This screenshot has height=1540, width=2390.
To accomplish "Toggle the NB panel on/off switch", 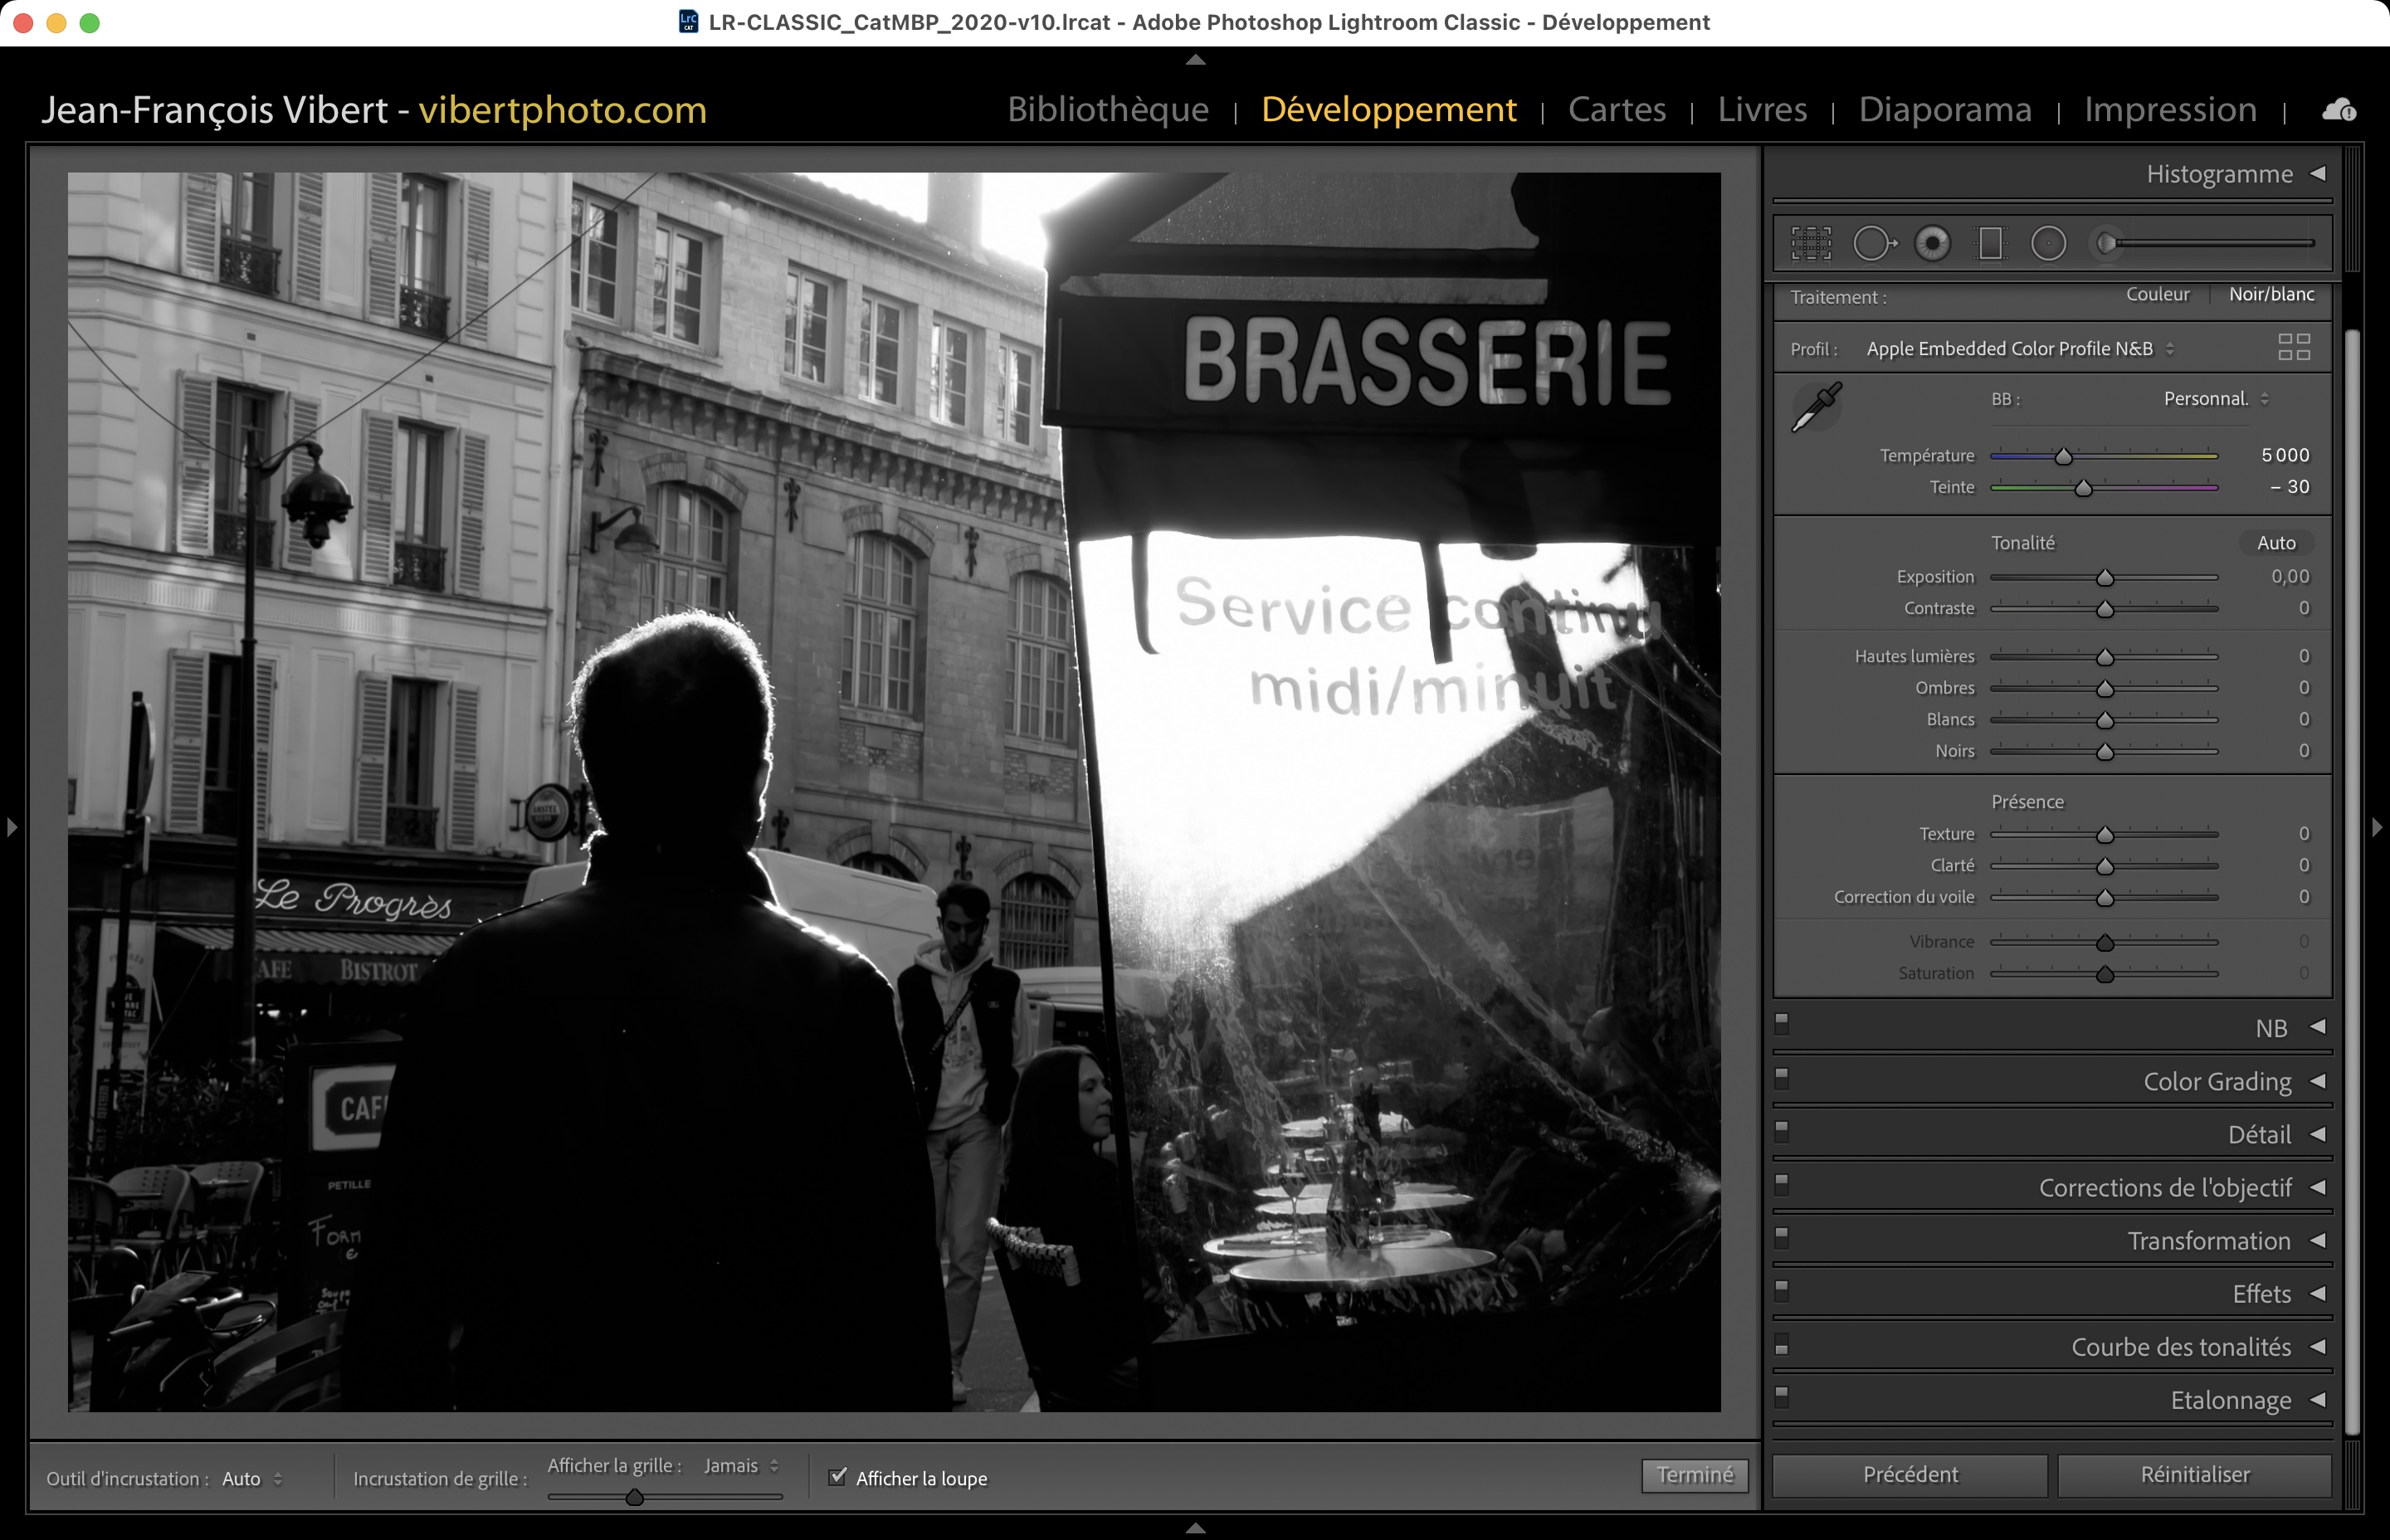I will [1782, 1022].
